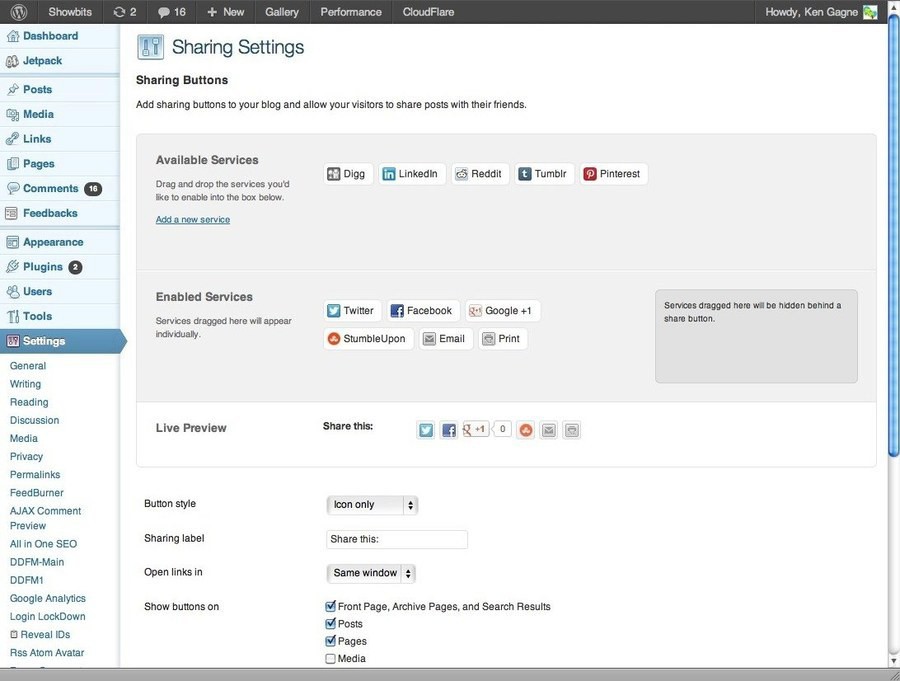Open comments bubble in top bar

171,12
